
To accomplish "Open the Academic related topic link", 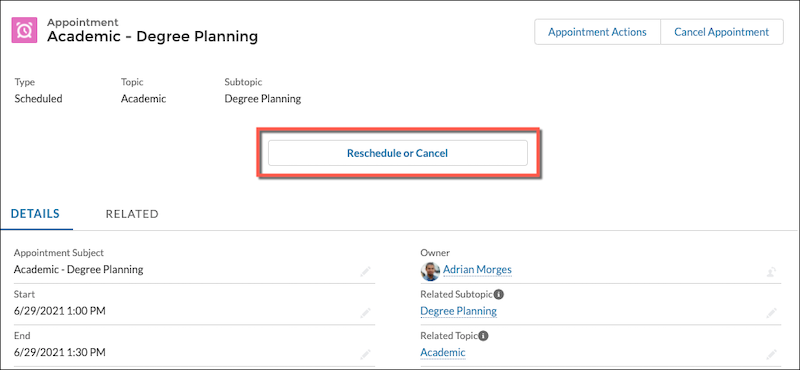I will (x=443, y=352).
